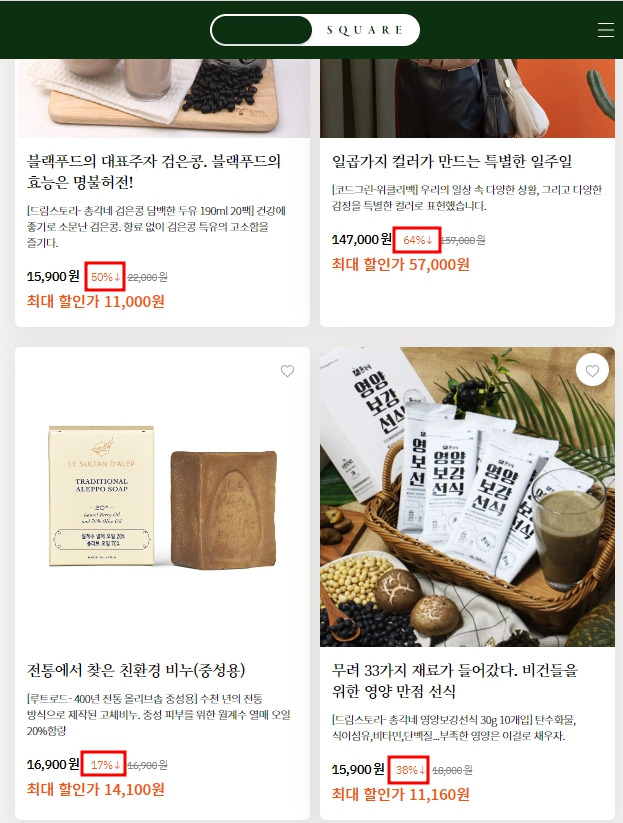623x823 pixels.
Task: Toggle heart on Aleppo soap product
Action: [287, 371]
